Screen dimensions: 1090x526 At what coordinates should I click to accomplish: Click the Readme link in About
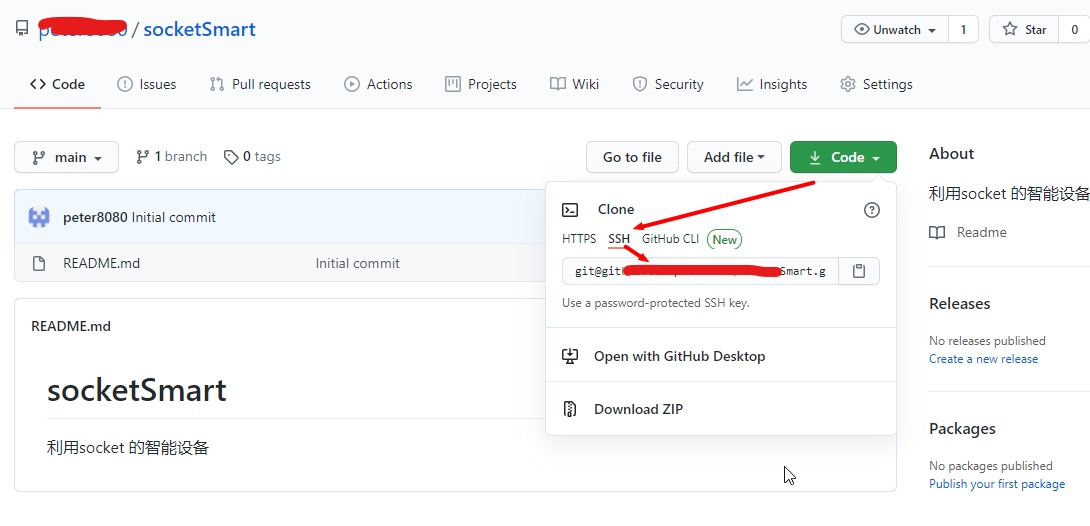tap(982, 232)
